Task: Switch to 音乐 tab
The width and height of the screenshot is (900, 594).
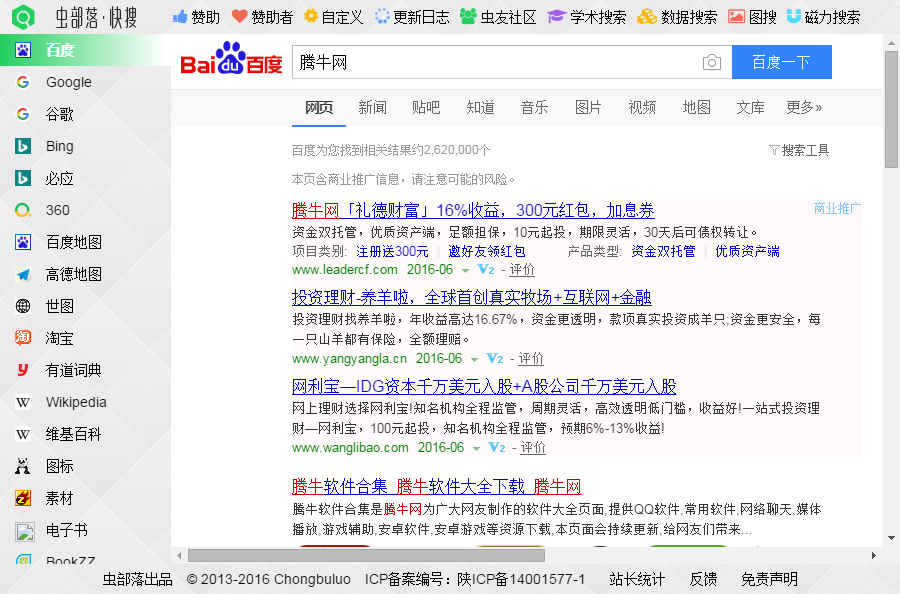Action: click(534, 107)
